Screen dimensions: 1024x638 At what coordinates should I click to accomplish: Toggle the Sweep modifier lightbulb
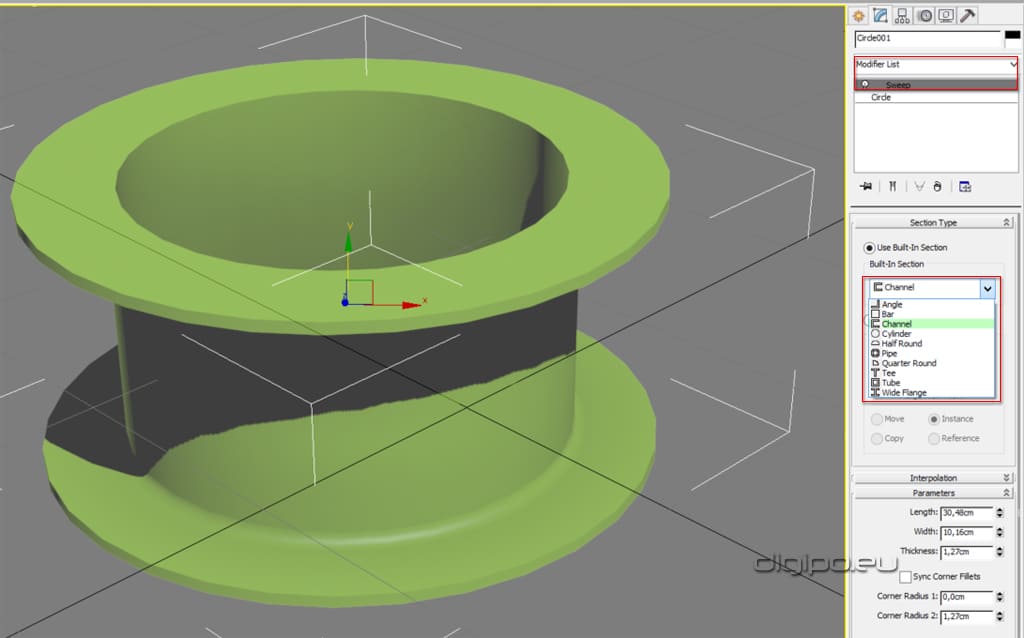[865, 85]
